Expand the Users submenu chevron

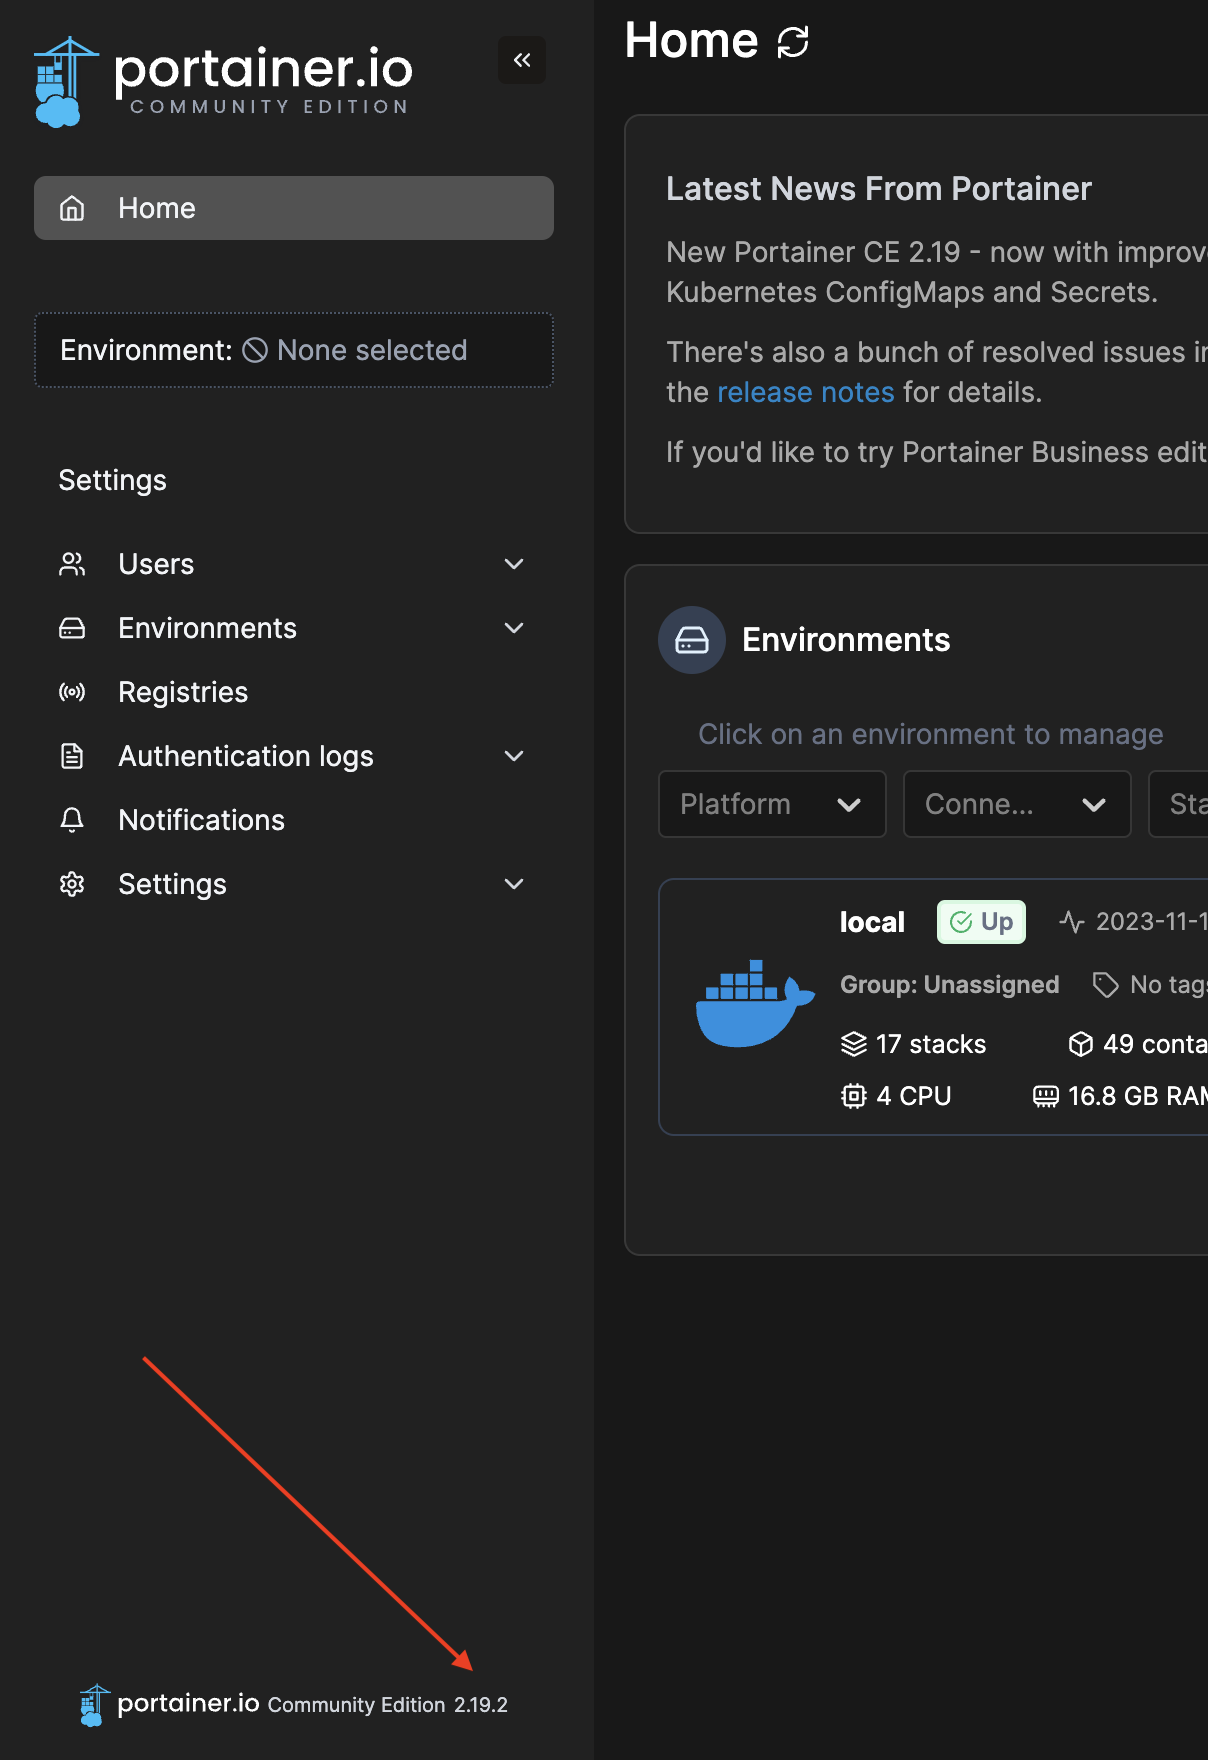click(x=514, y=564)
